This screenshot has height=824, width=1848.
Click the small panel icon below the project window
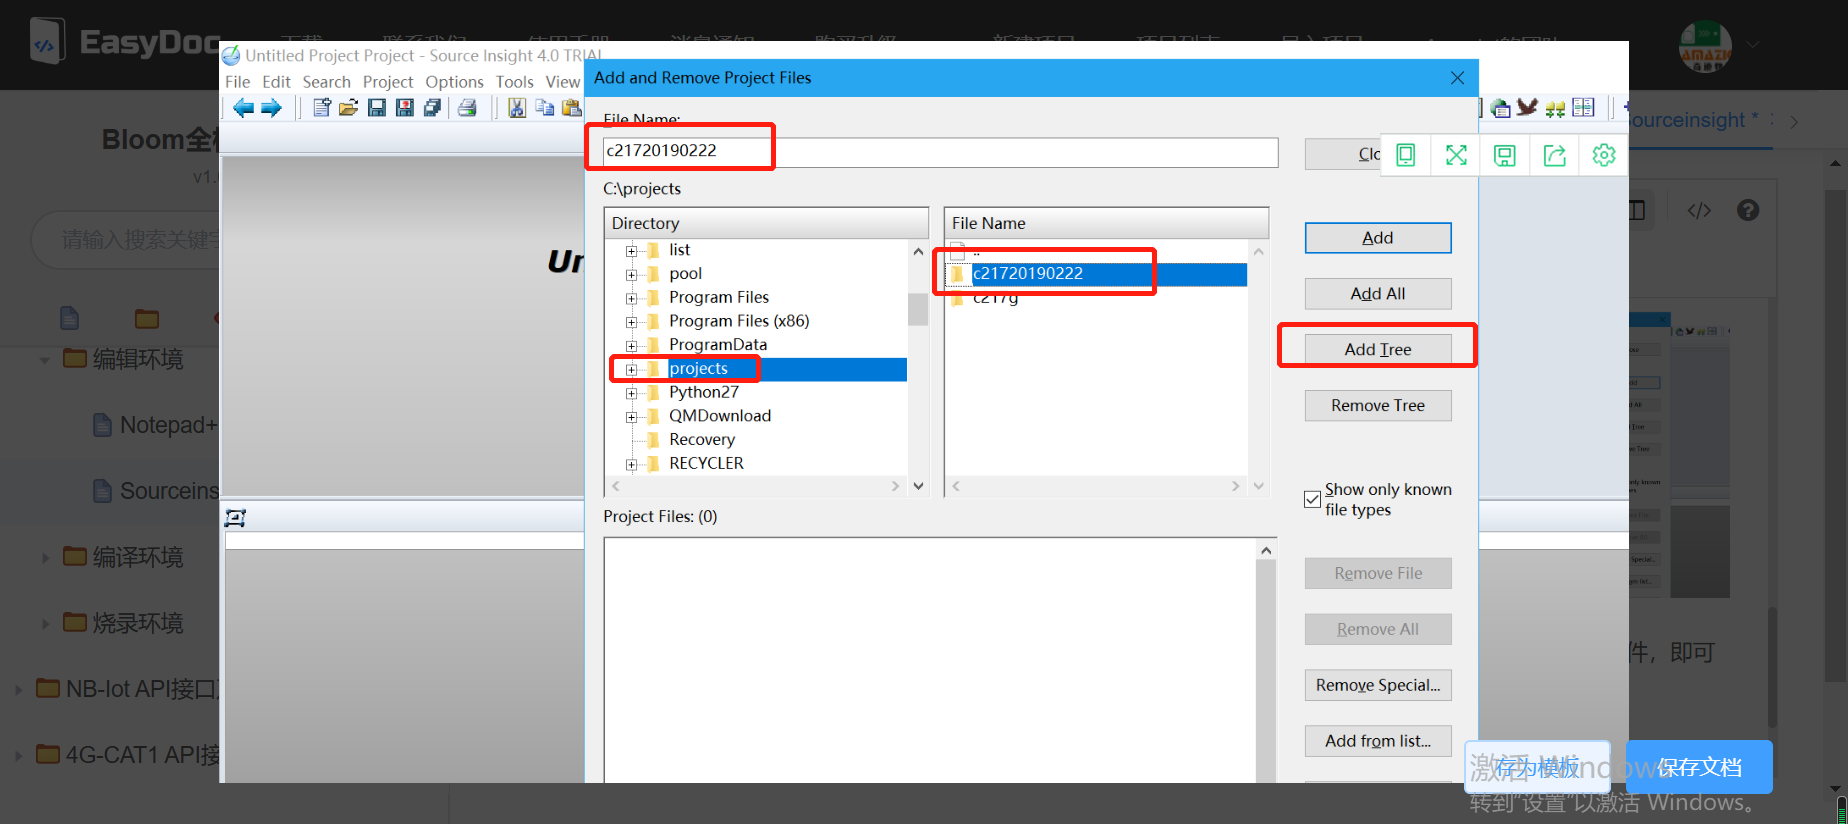(235, 517)
